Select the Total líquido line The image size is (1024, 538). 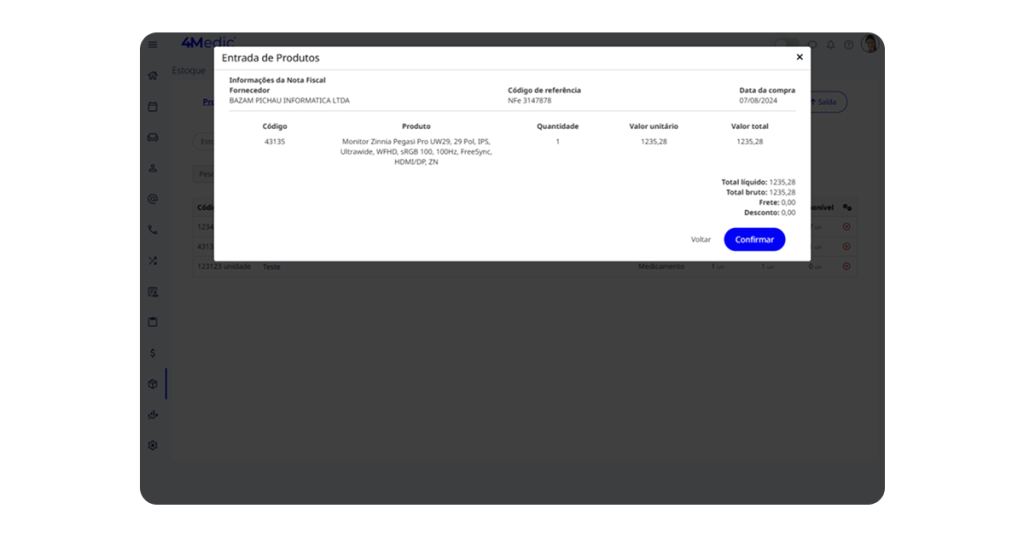pos(758,182)
